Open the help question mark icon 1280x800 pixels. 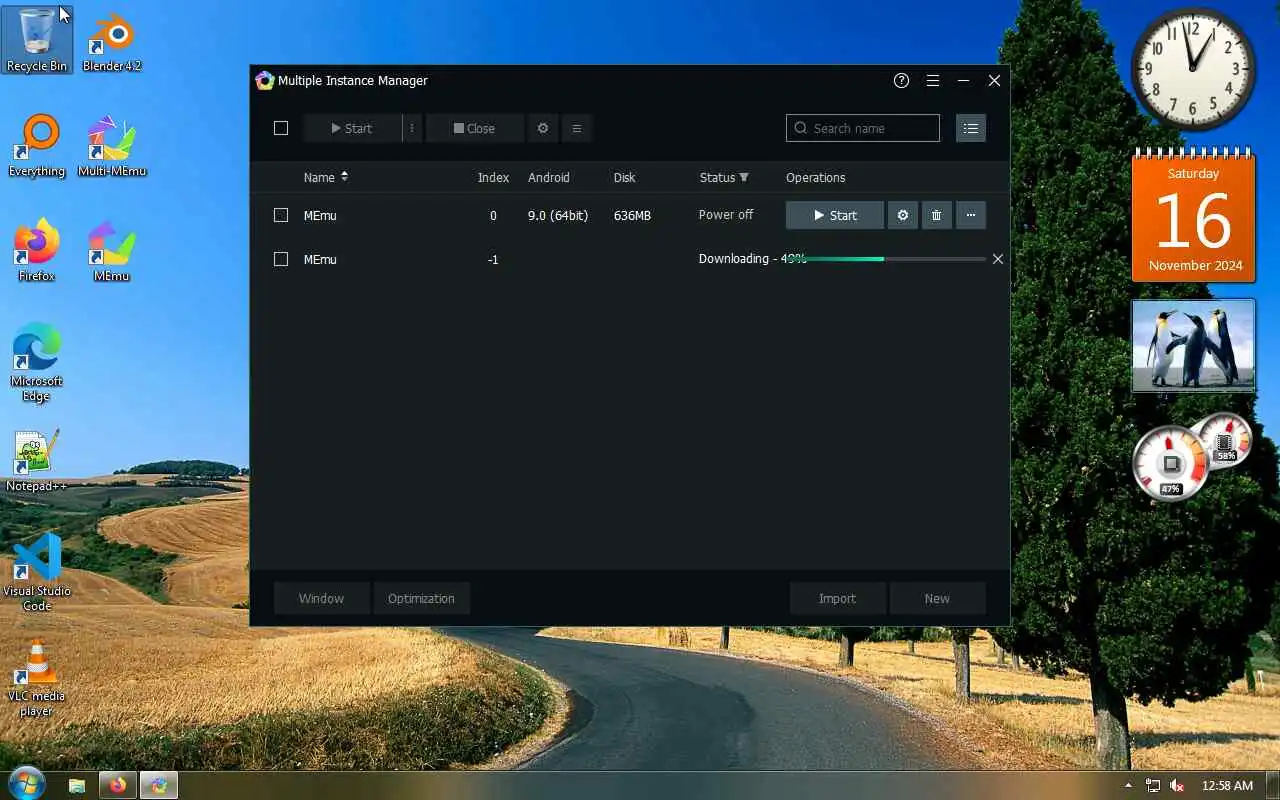click(x=901, y=81)
